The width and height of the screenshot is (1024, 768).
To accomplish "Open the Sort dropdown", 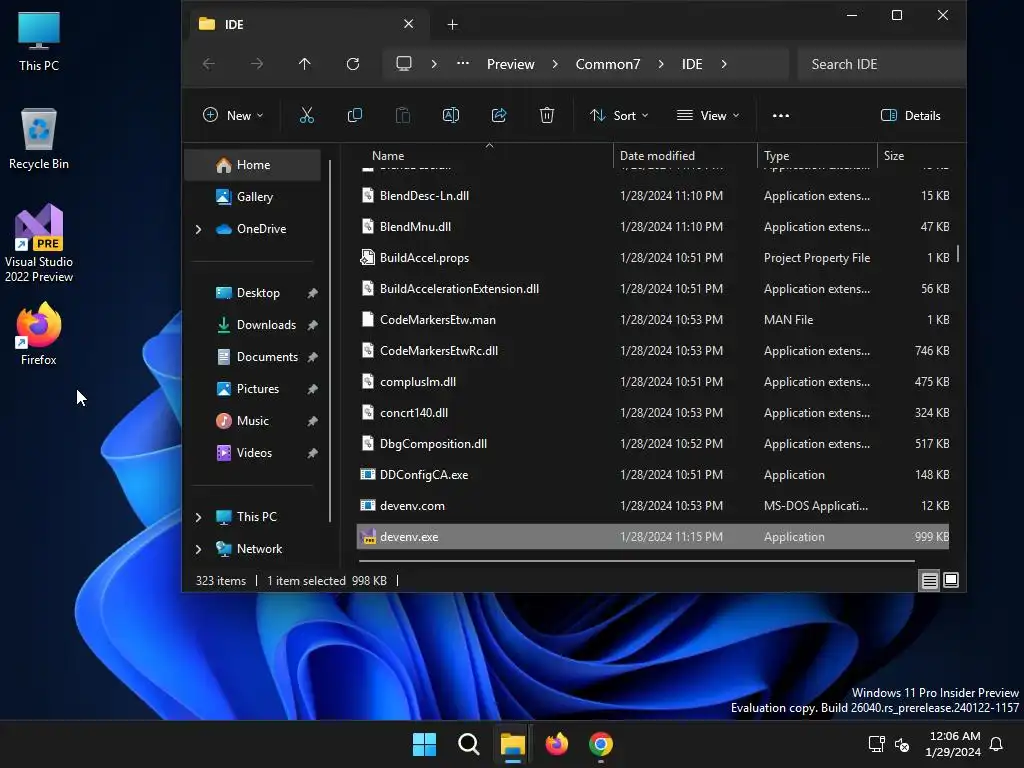I will [x=619, y=116].
